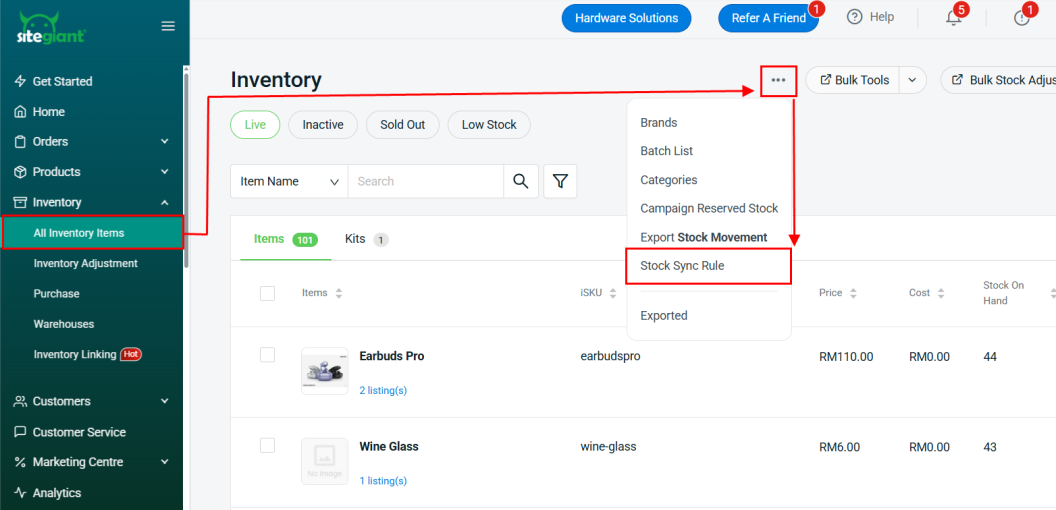Choose Stock Sync Rule from menu
This screenshot has width=1056, height=510.
tap(682, 266)
